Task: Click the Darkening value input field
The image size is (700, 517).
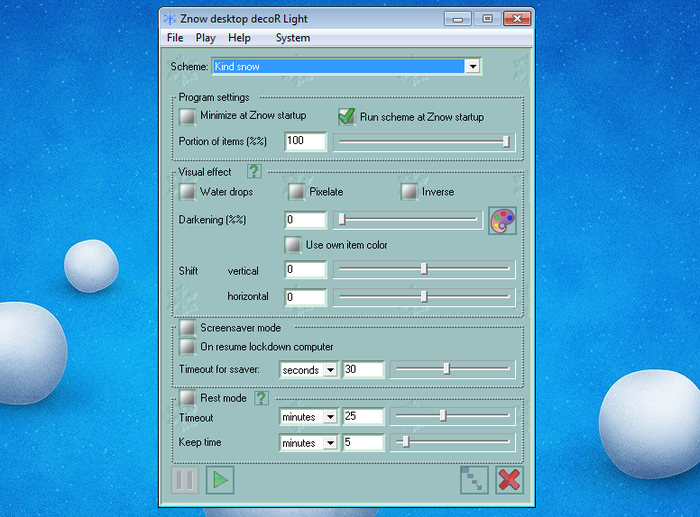Action: 305,220
